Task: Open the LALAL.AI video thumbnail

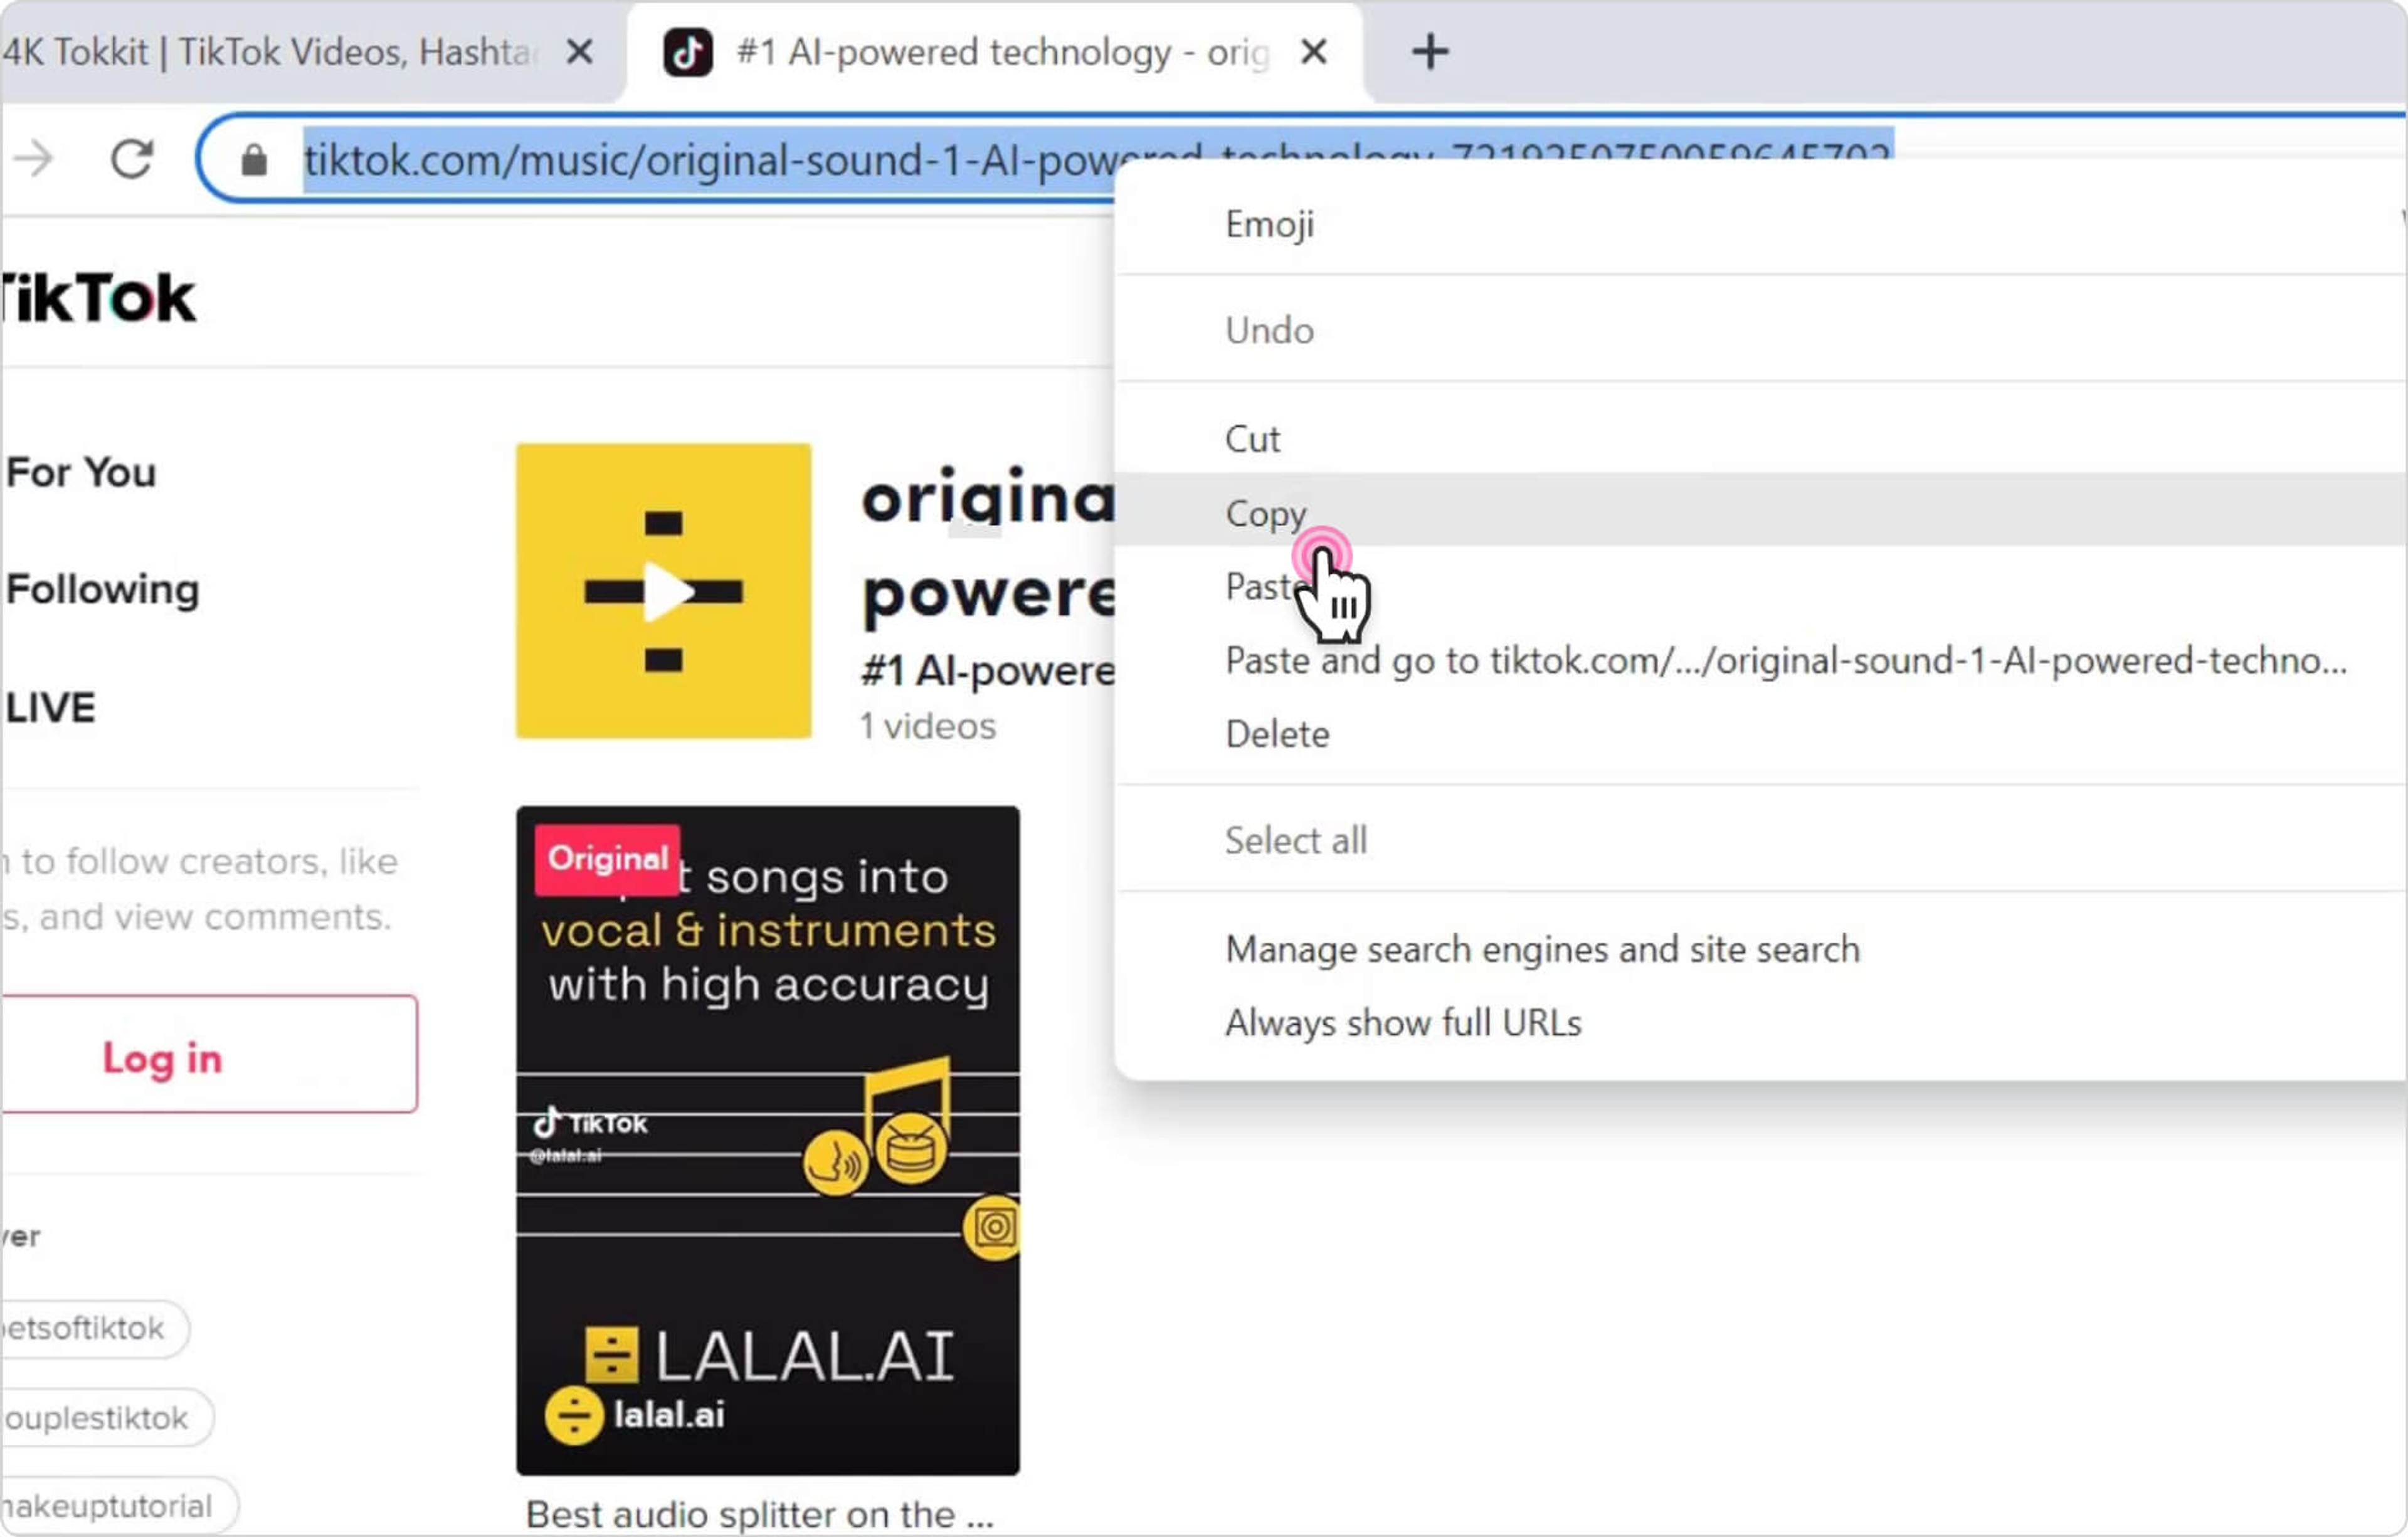Action: (767, 1140)
